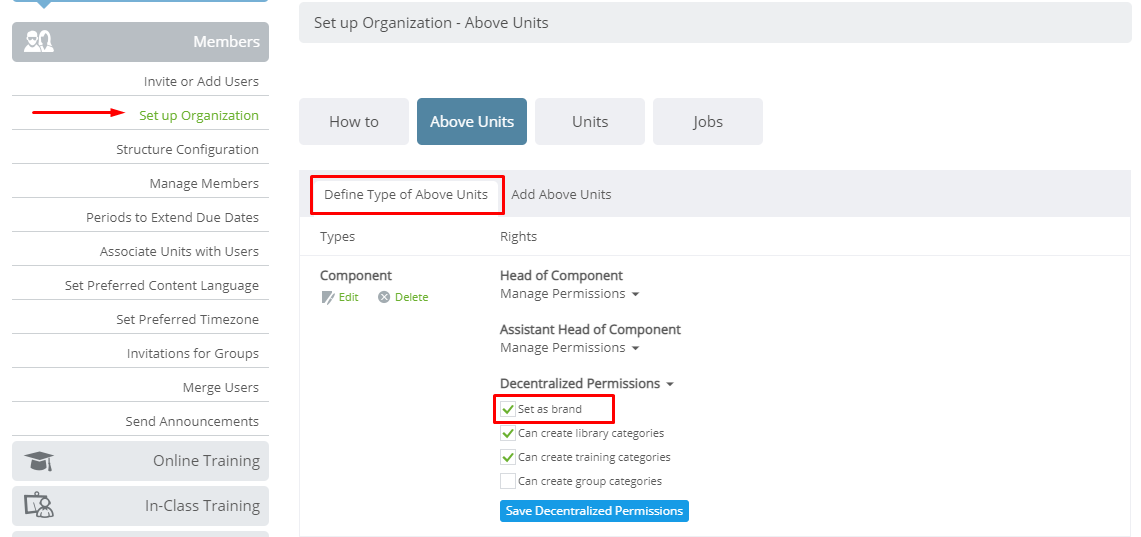This screenshot has width=1141, height=537.
Task: Expand Manage Permissions for Assistant Head of Component
Action: click(x=569, y=348)
